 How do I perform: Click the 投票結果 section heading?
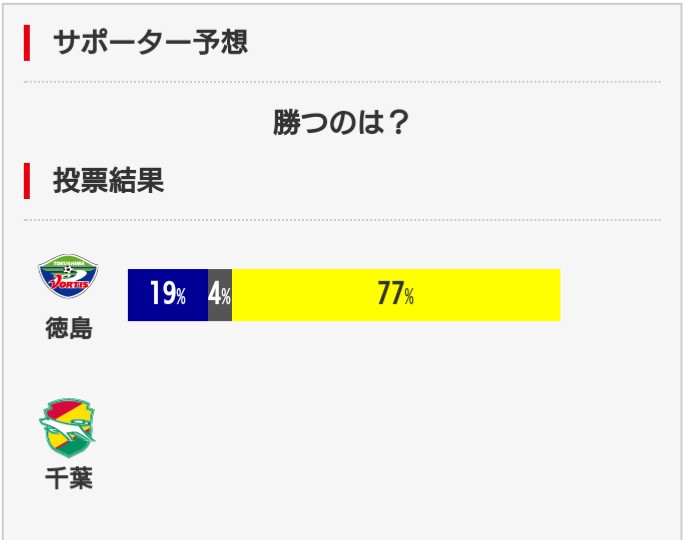[108, 181]
